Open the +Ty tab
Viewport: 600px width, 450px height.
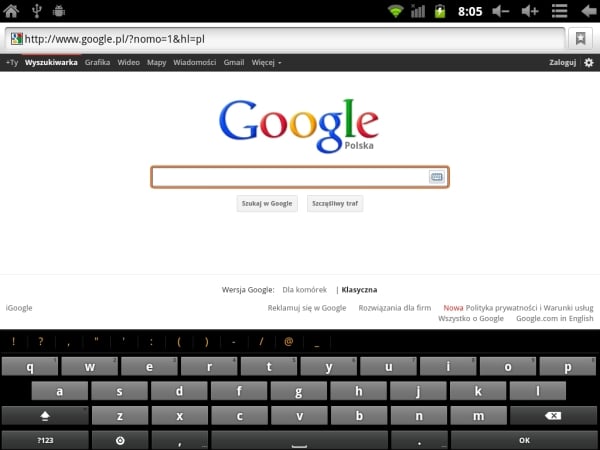[x=12, y=62]
